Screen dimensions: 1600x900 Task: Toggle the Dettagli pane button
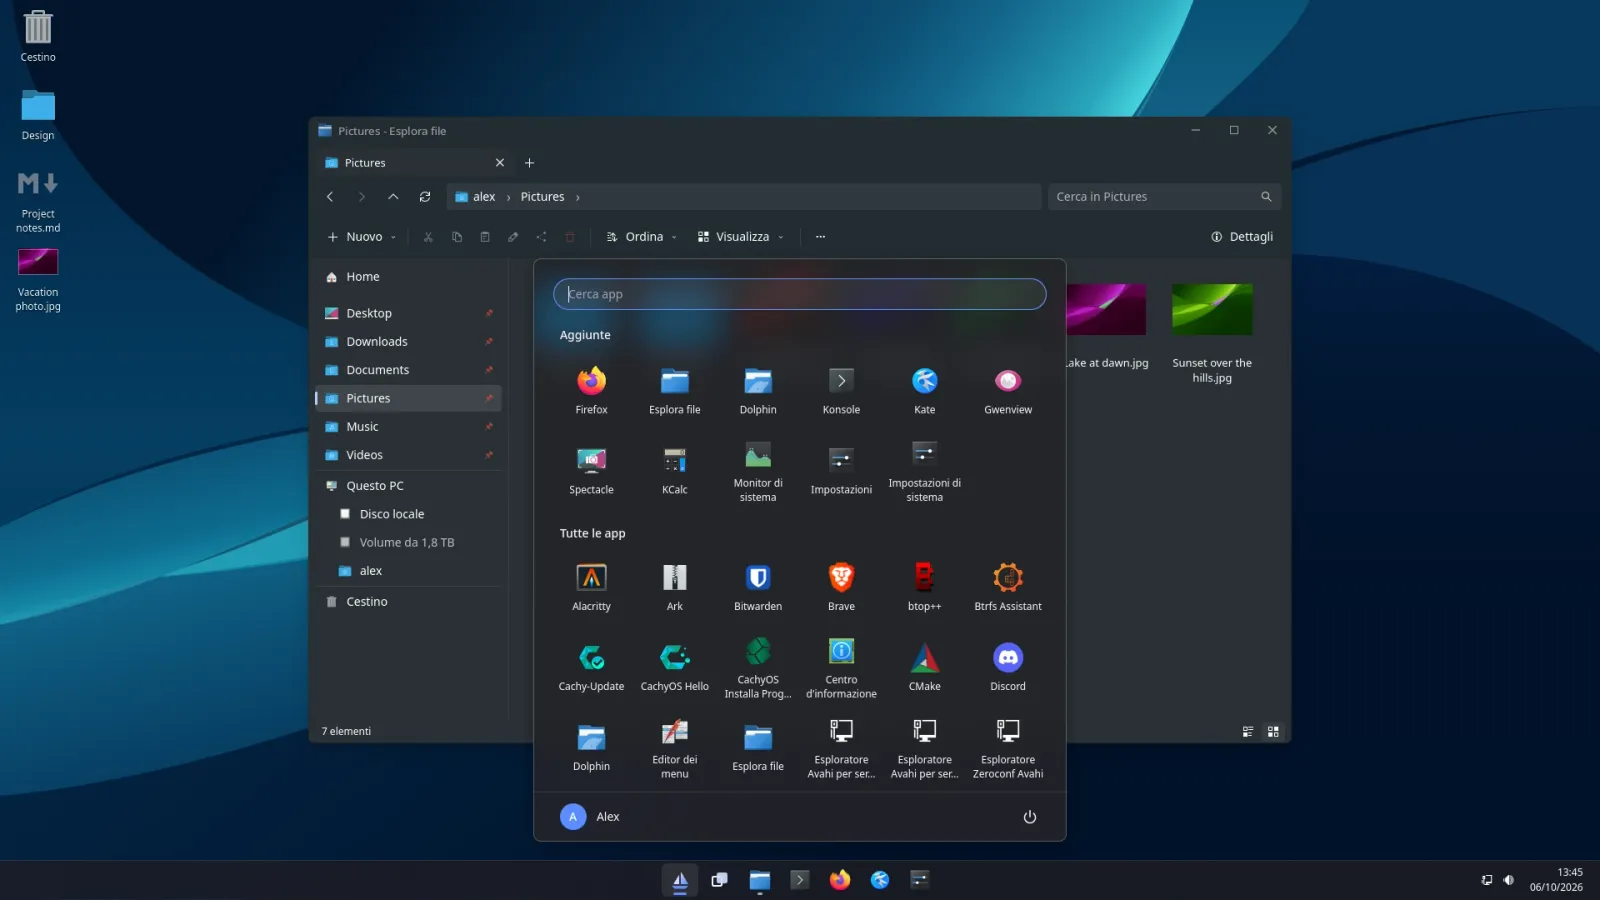coord(1241,237)
